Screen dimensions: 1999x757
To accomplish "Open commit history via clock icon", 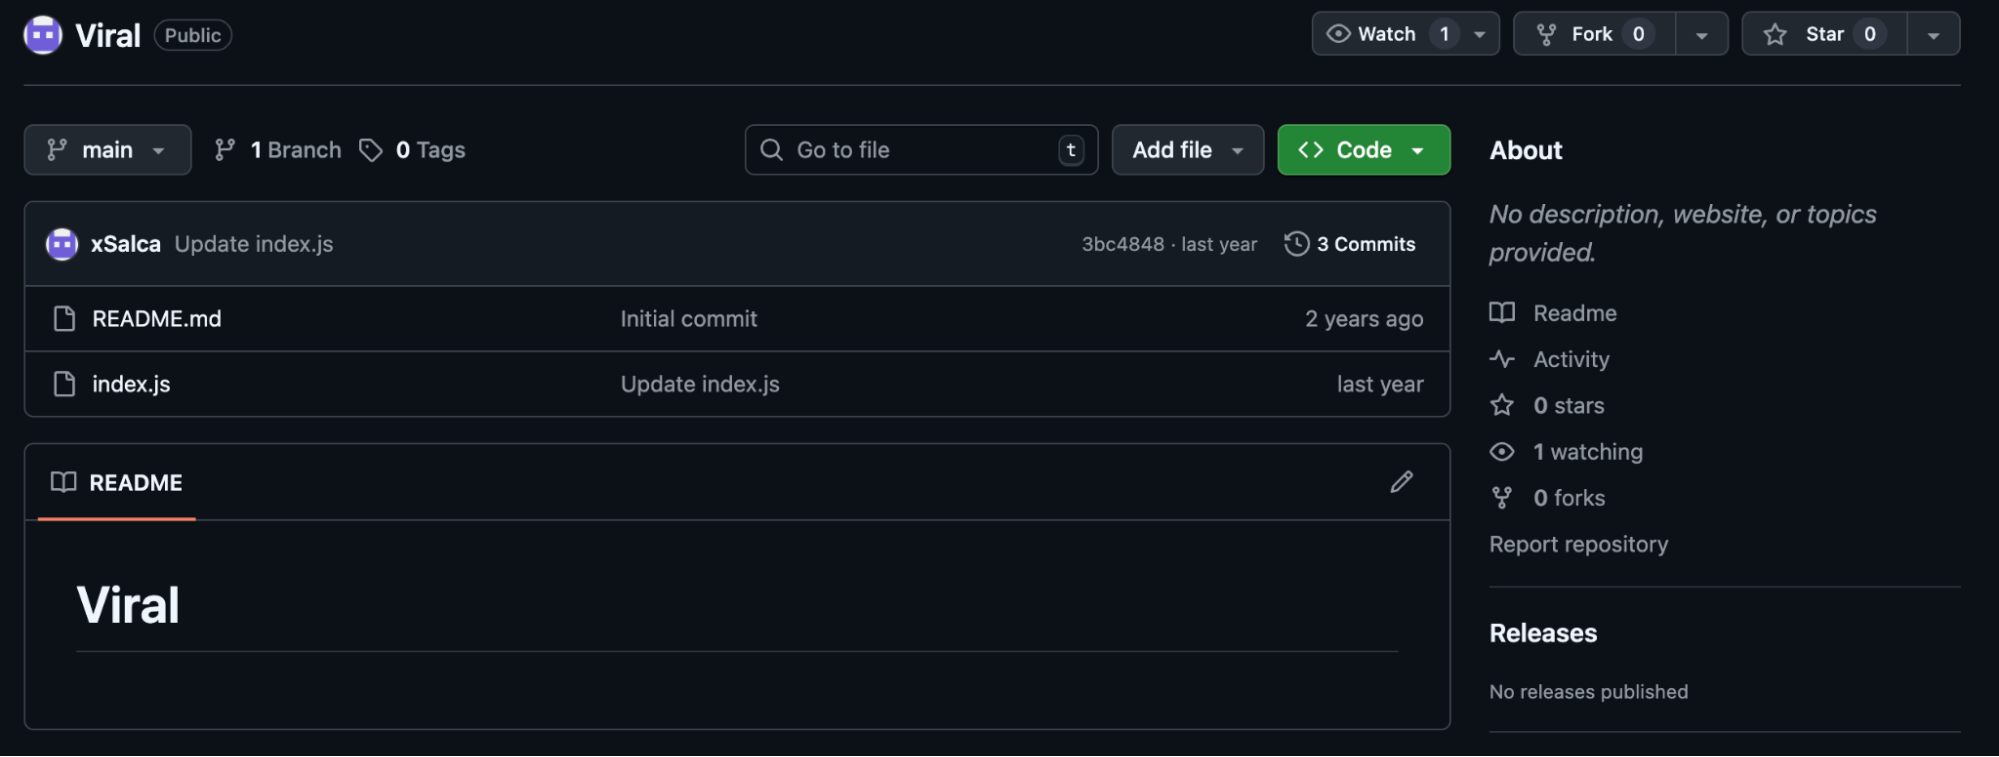I will tap(1296, 244).
